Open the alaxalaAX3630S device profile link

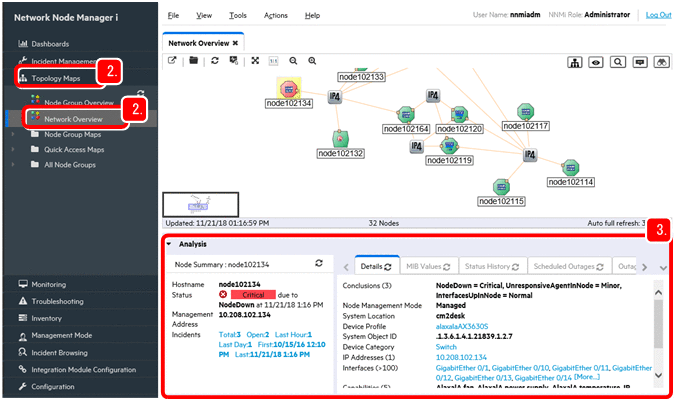coord(464,324)
